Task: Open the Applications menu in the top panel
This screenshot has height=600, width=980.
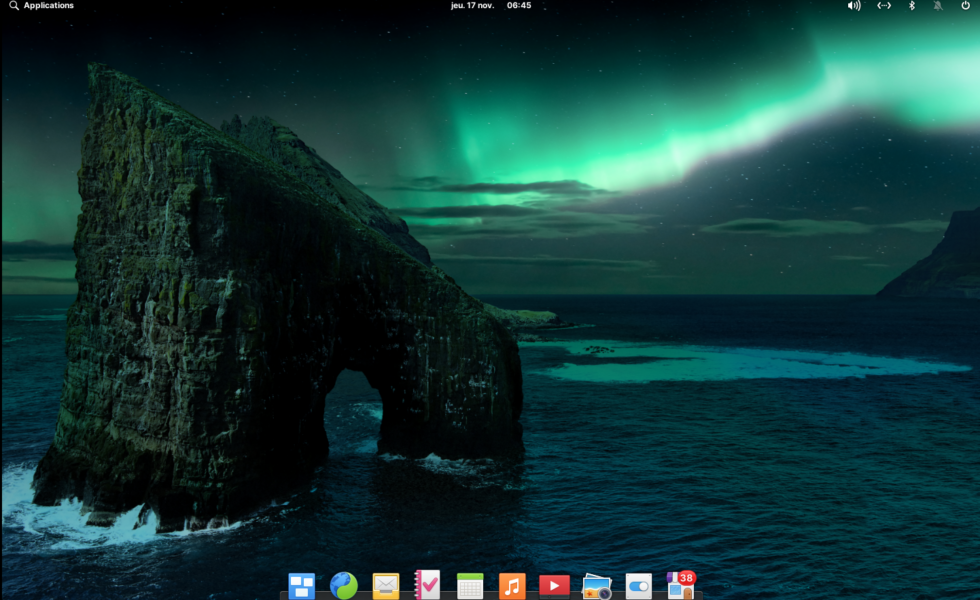Action: click(41, 6)
